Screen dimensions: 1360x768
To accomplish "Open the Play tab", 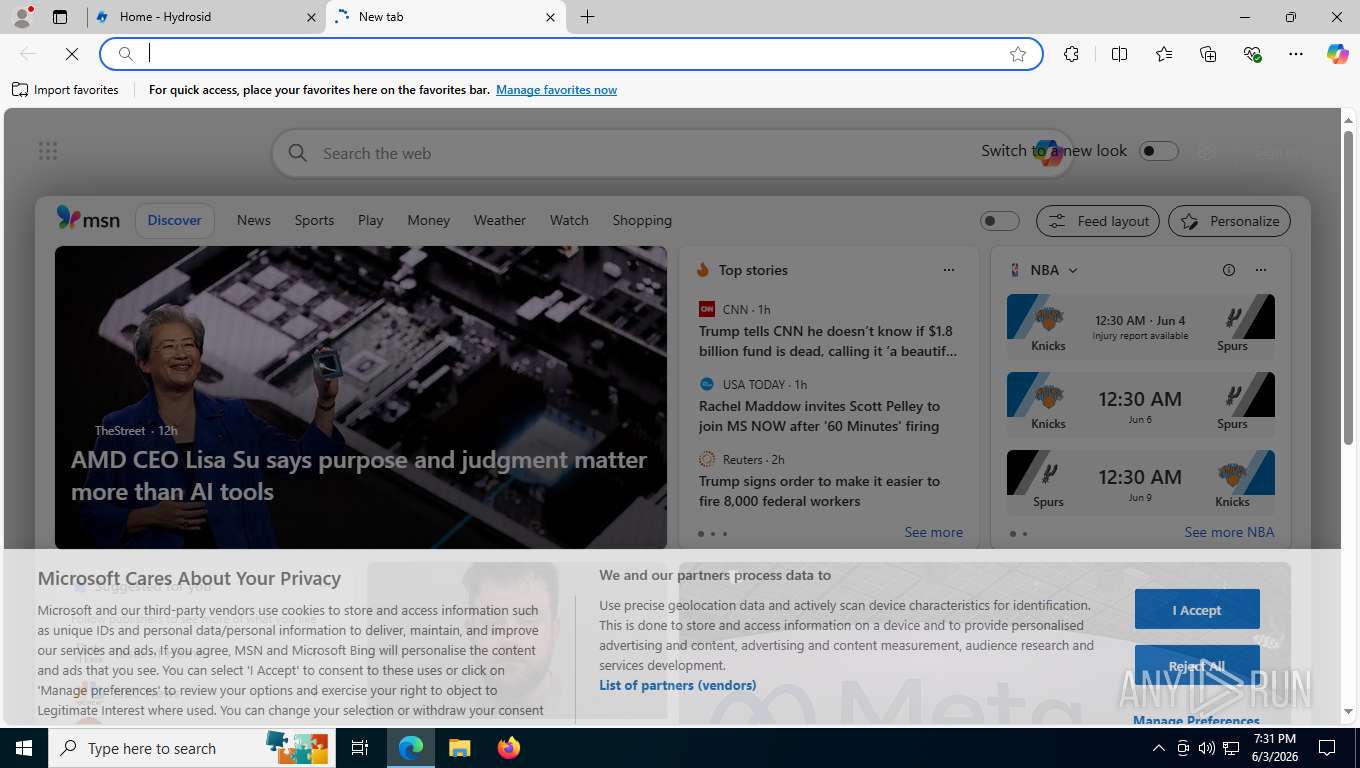I will (371, 220).
